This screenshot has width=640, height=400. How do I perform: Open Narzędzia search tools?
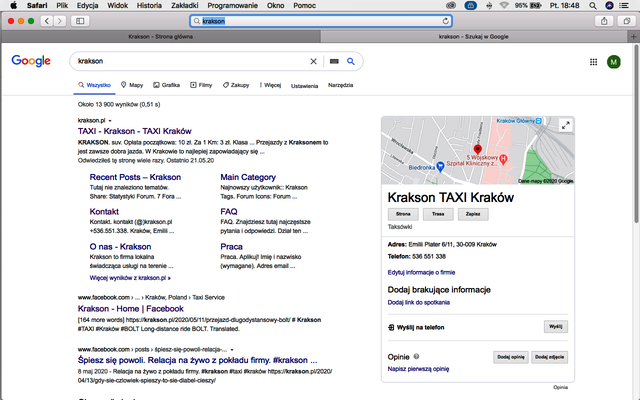pyautogui.click(x=340, y=85)
